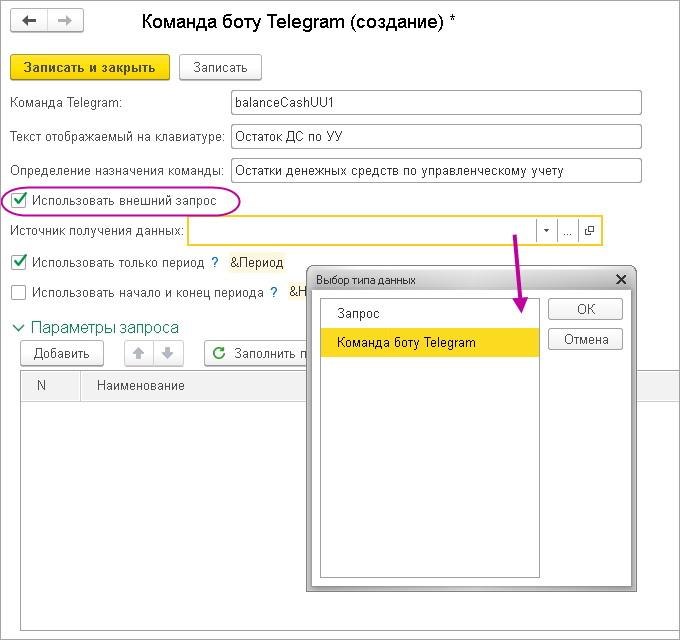Click the ellipsis select button in data source field
680x640 pixels.
567,230
